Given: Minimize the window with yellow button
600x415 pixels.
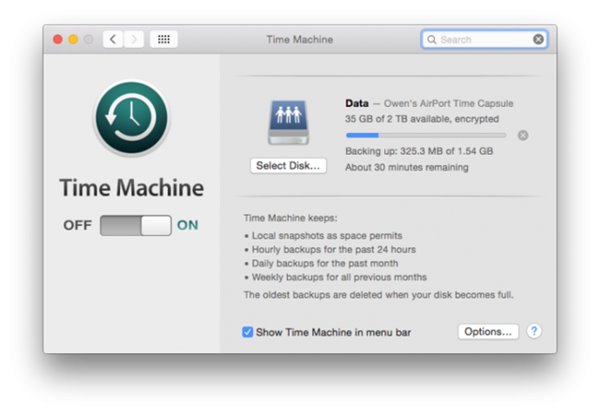Looking at the screenshot, I should coord(73,39).
